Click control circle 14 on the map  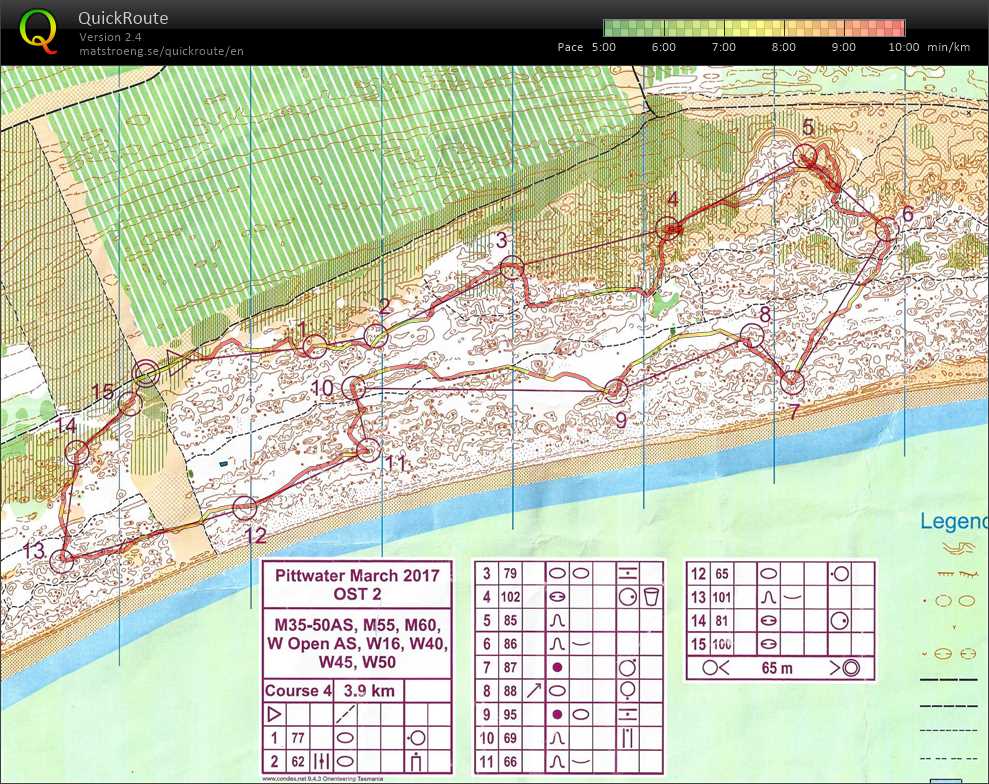(x=77, y=452)
